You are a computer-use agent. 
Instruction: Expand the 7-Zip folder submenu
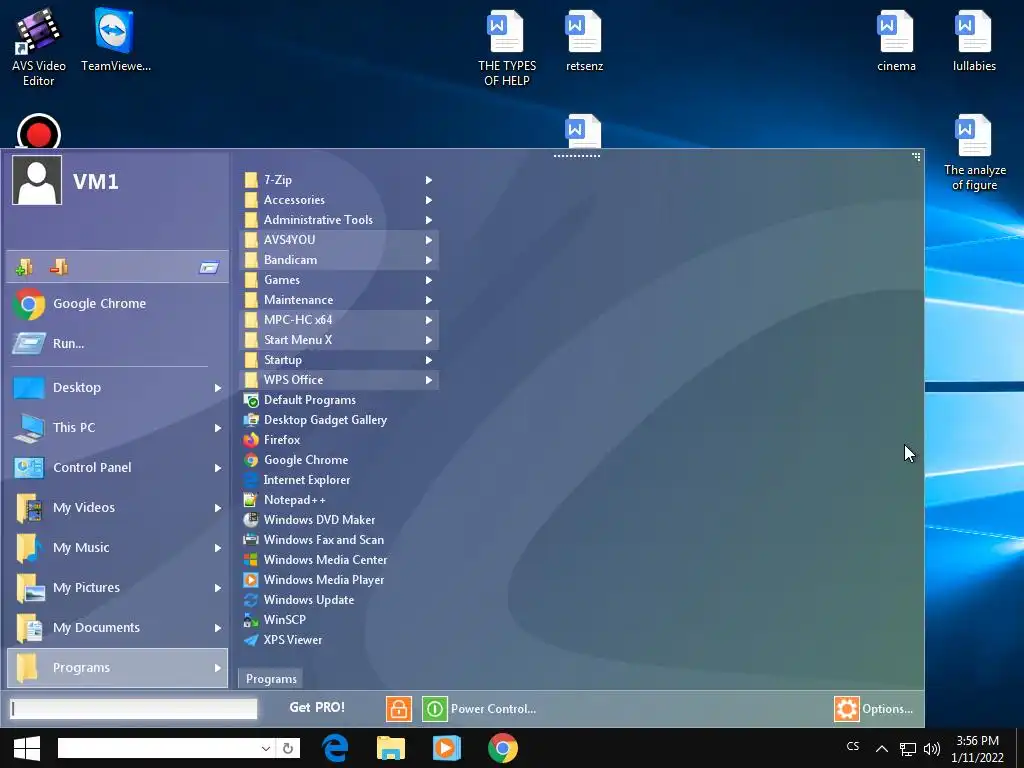(340, 180)
